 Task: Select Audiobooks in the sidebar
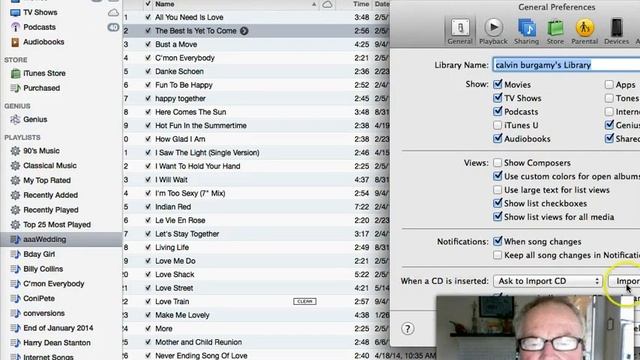(x=43, y=42)
